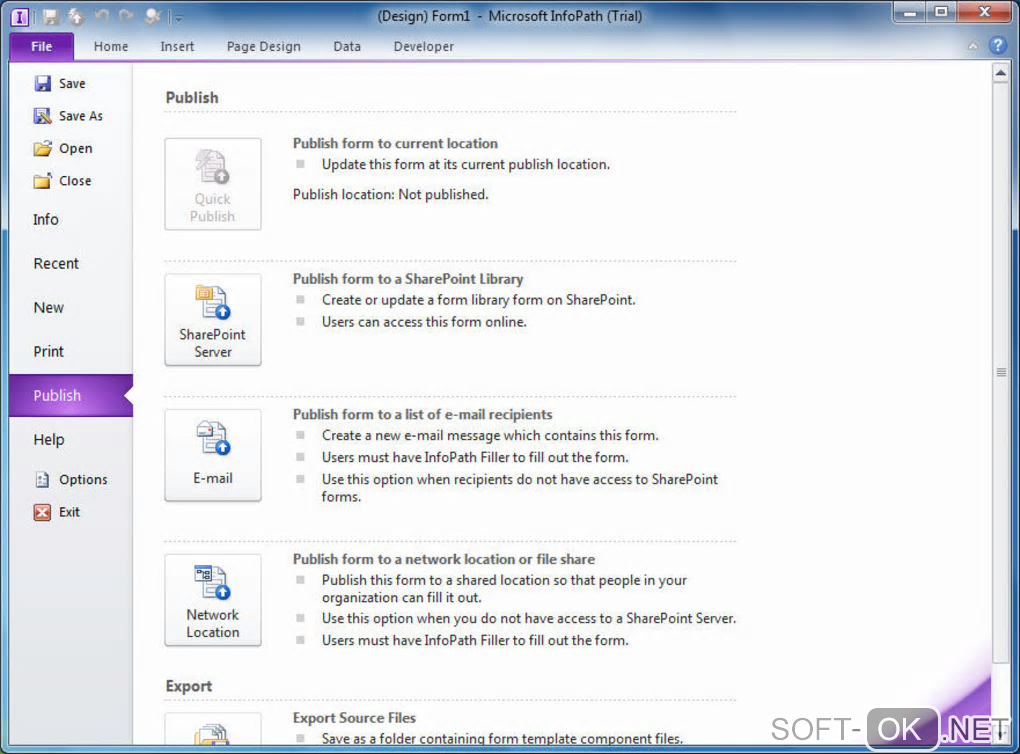This screenshot has width=1020, height=754.
Task: Close the InfoPath window
Action: tap(984, 12)
